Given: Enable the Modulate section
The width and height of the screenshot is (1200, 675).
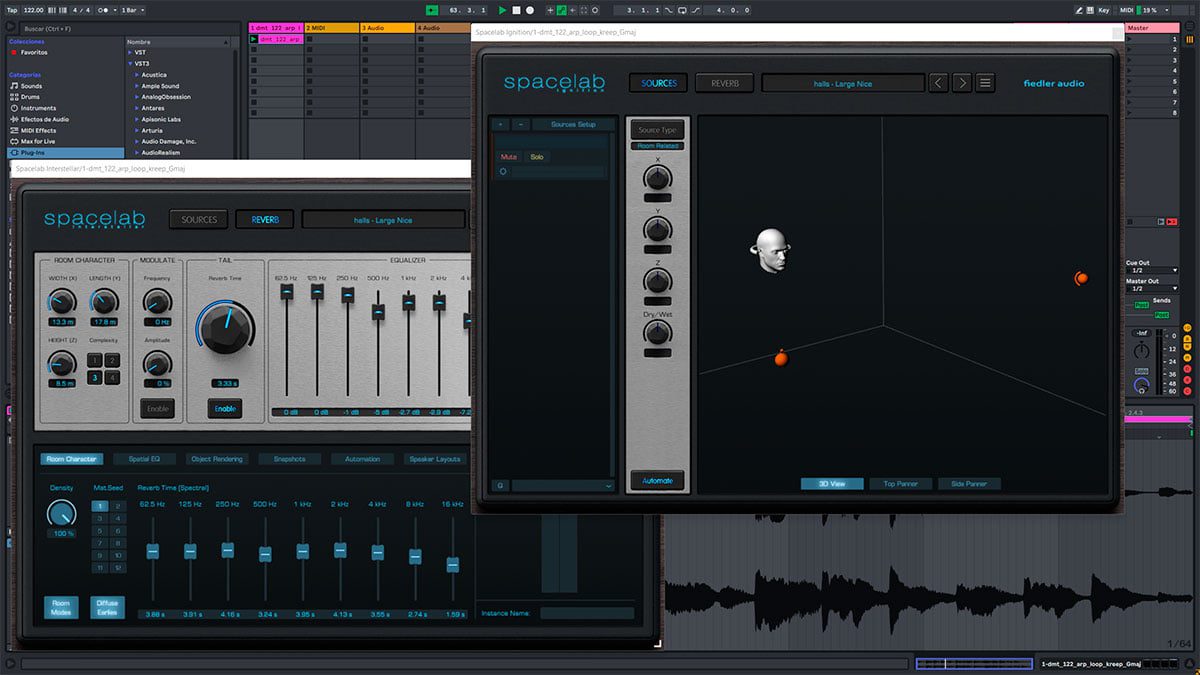Looking at the screenshot, I should click(157, 409).
